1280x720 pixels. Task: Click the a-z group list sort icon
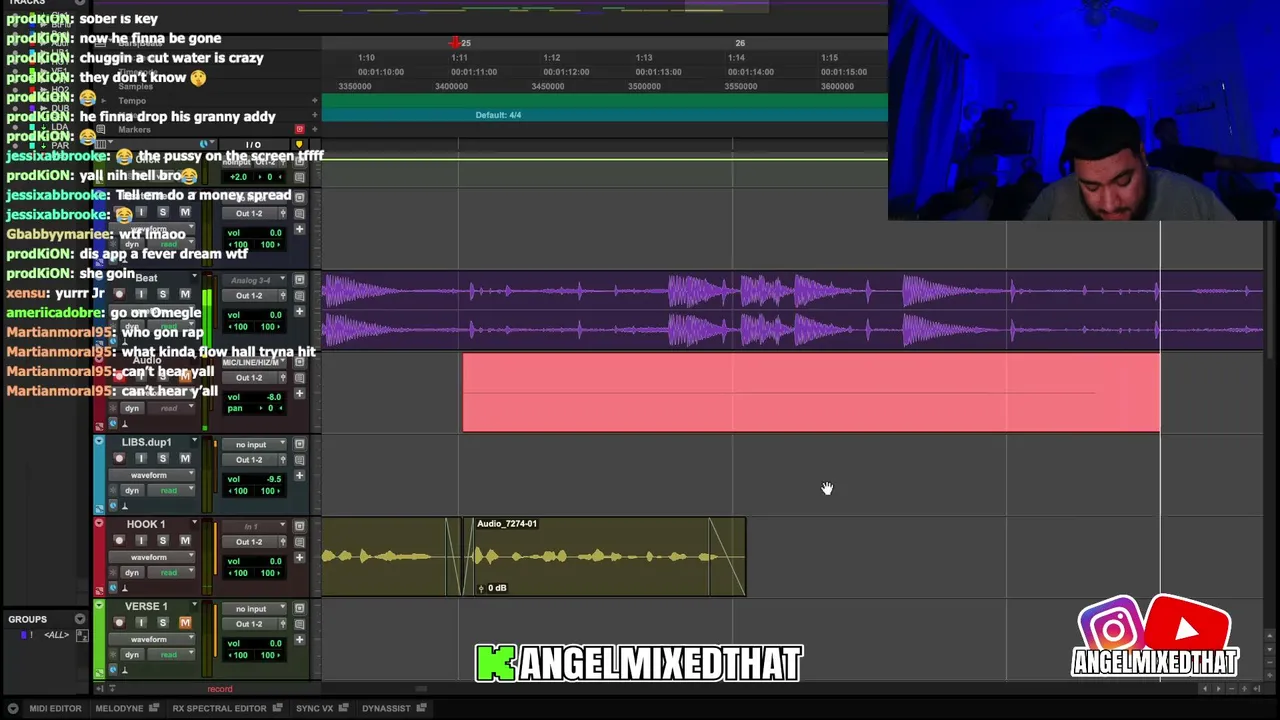click(83, 636)
